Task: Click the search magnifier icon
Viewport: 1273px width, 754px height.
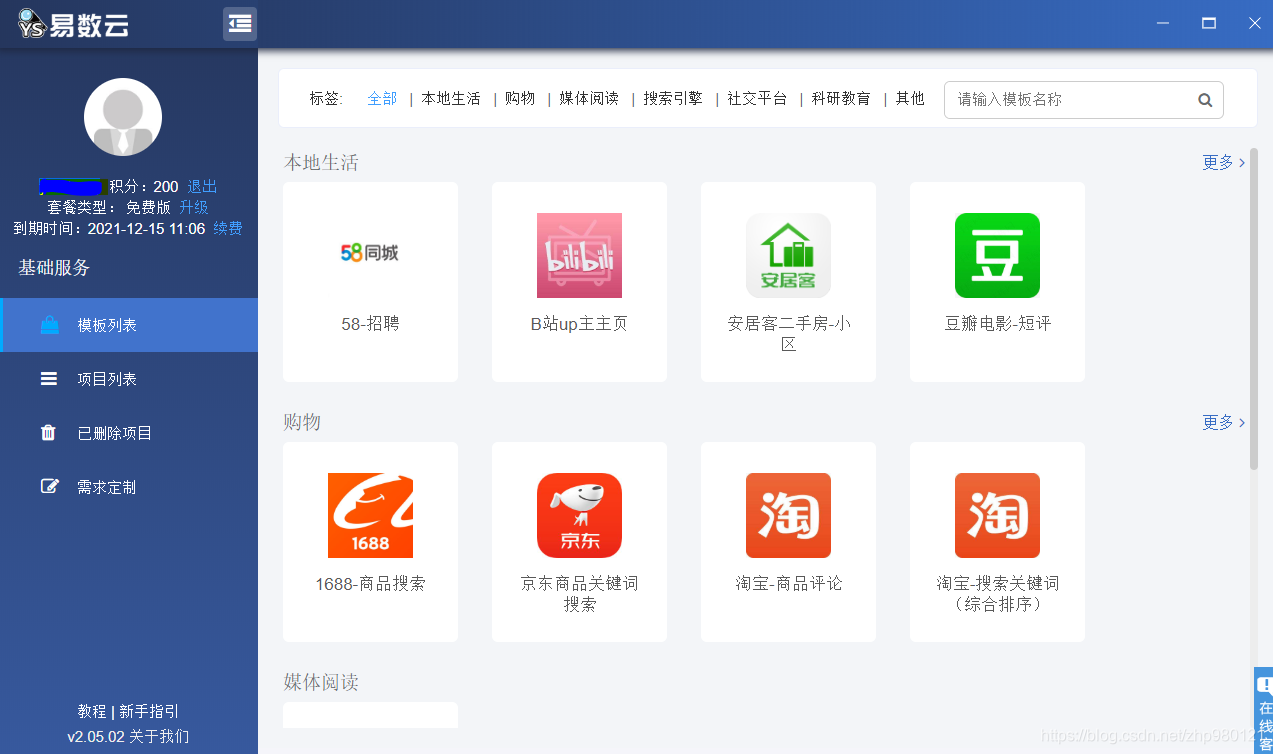Action: 1205,100
